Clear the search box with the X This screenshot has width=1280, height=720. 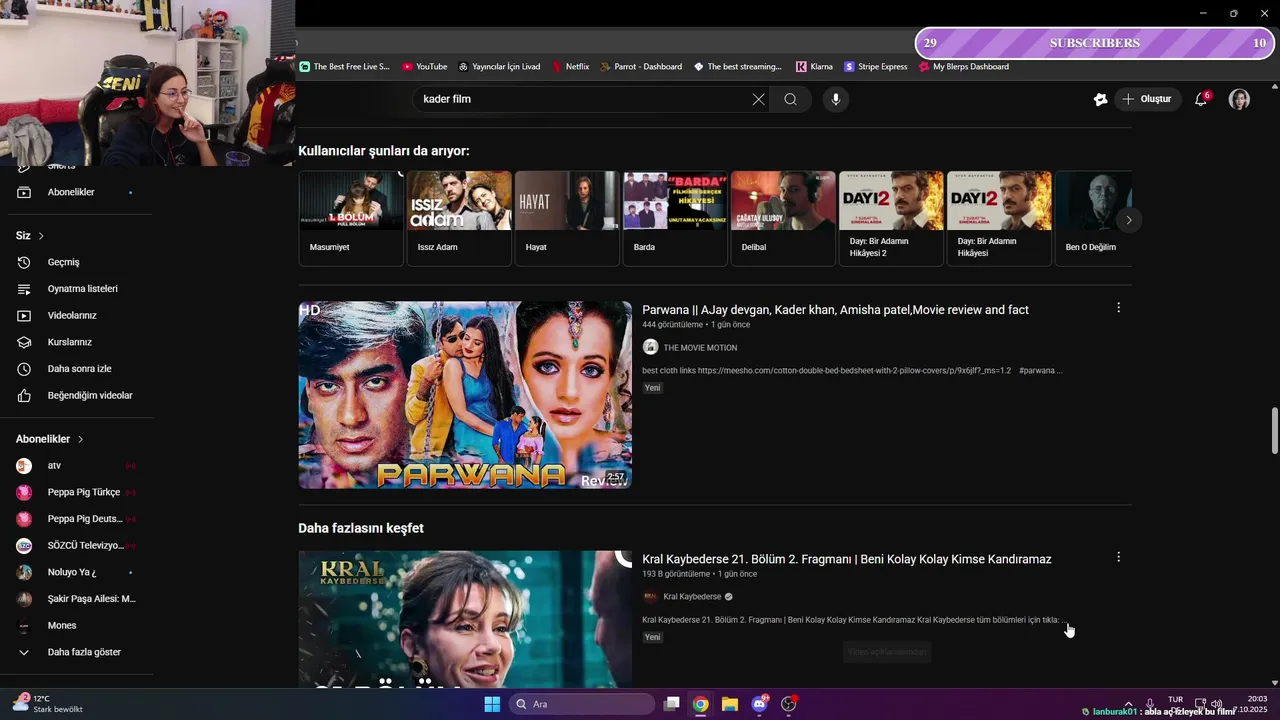point(758,99)
